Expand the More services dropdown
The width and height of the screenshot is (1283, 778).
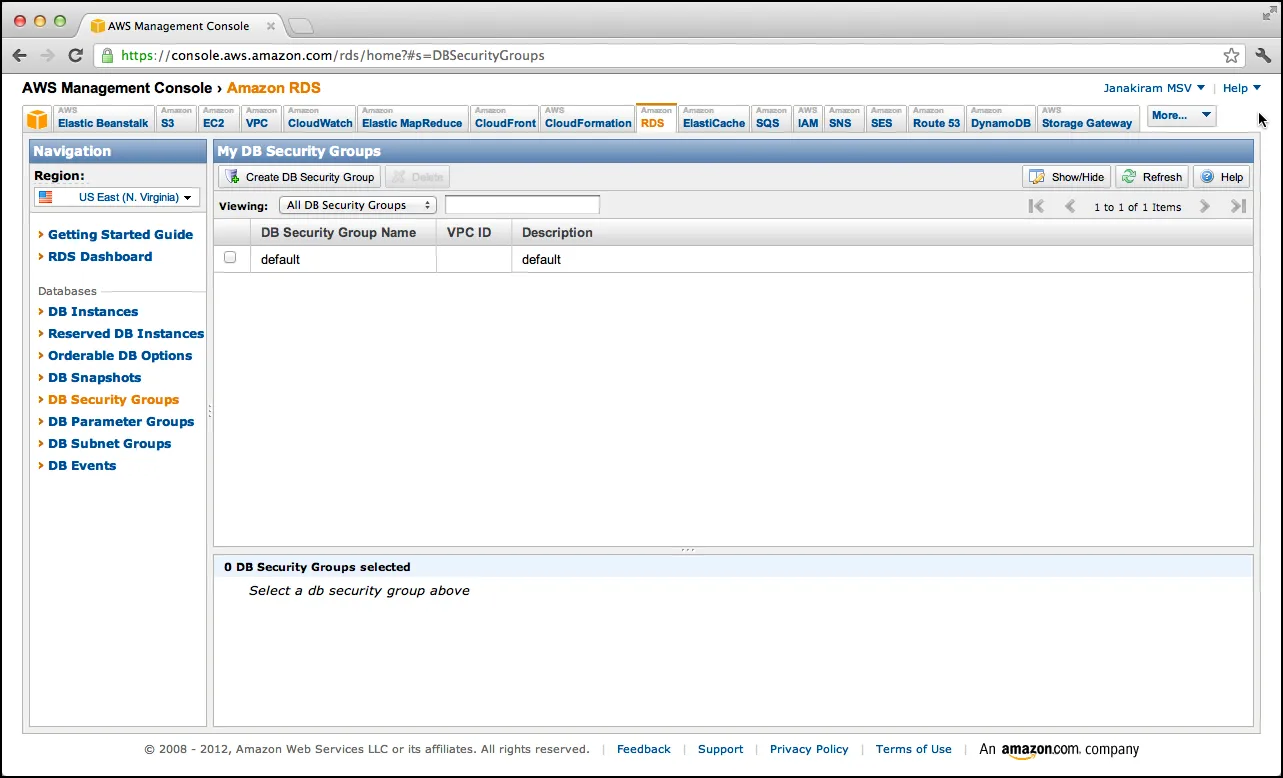[1181, 116]
